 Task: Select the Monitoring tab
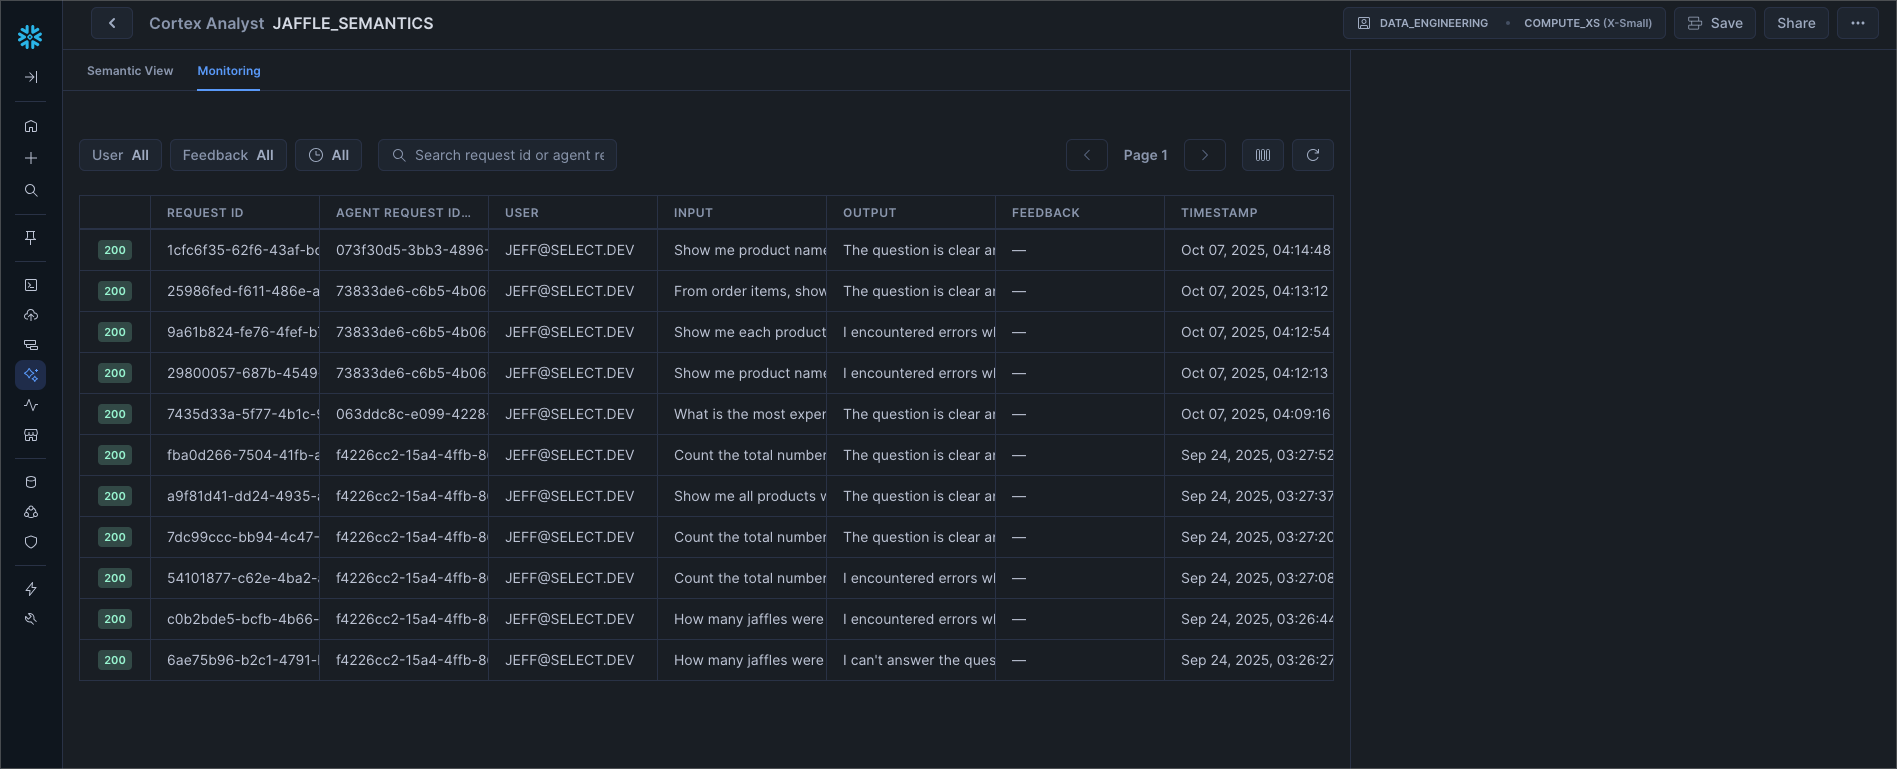pyautogui.click(x=229, y=71)
